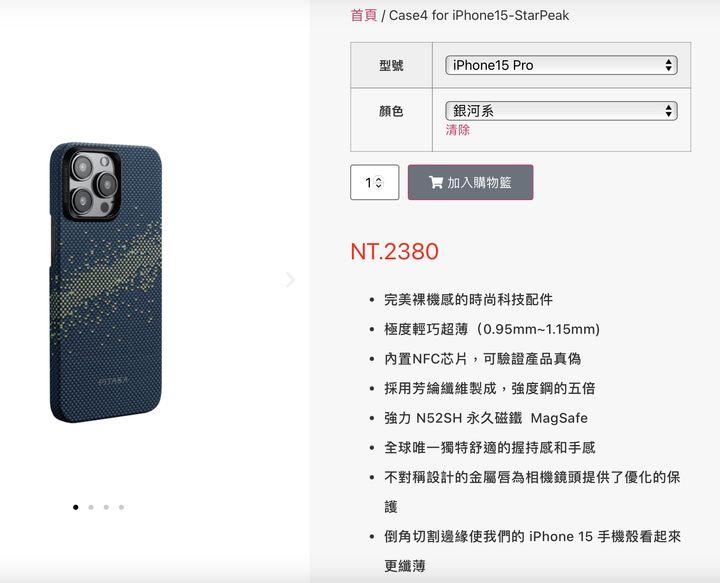Viewport: 720px width, 583px height.
Task: Show next image with right chevron
Action: click(290, 280)
